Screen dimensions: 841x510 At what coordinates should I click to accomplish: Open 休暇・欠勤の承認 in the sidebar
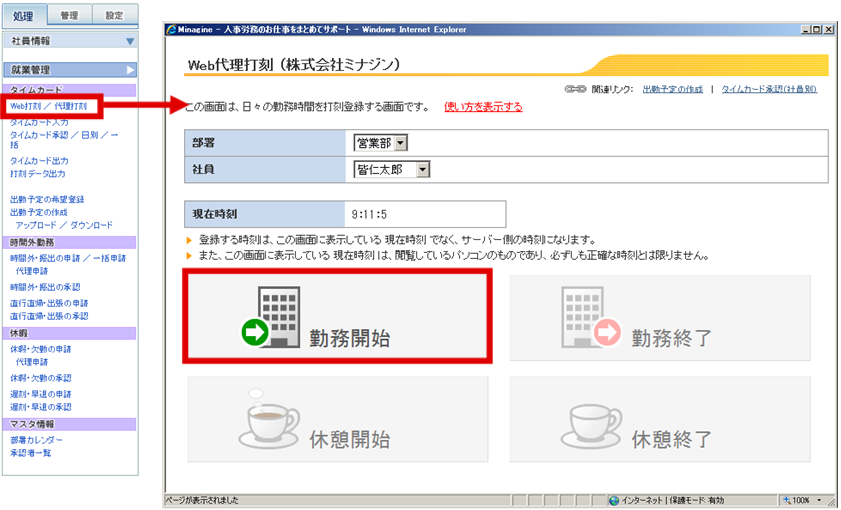pos(41,379)
